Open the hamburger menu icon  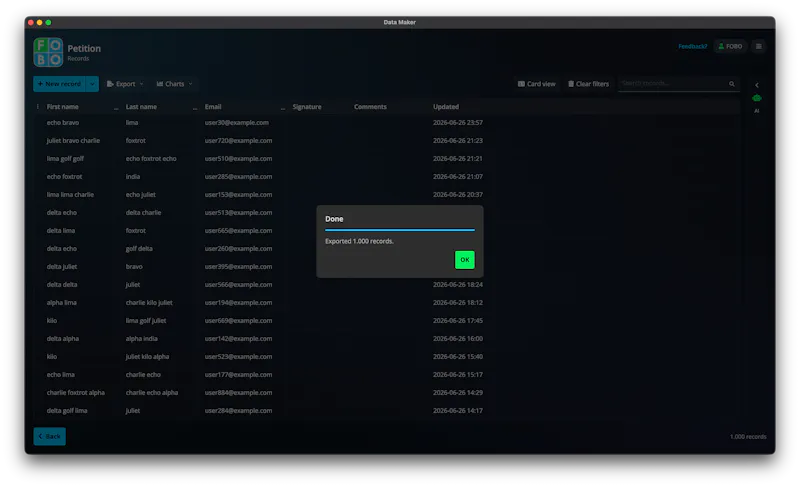(759, 46)
